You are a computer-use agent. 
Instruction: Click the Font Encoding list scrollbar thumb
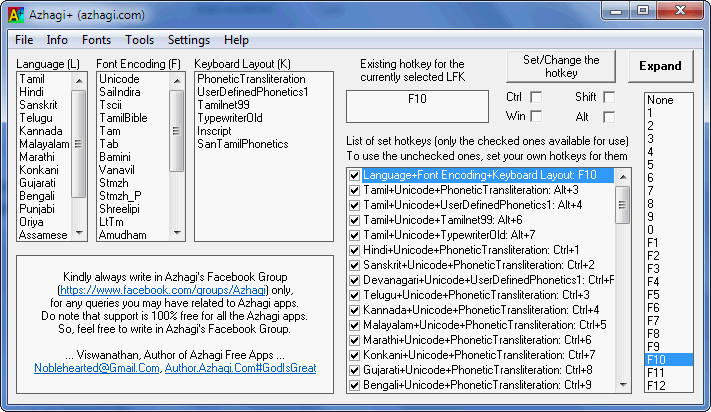click(177, 131)
